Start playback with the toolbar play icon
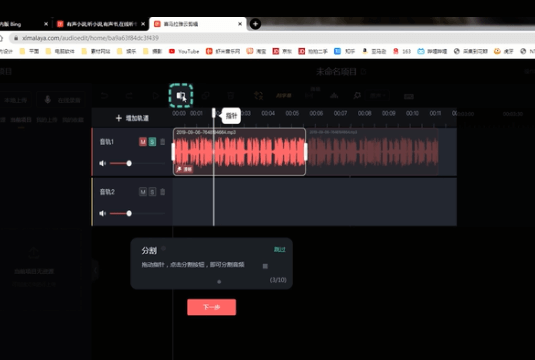Viewport: 535px width, 360px height. [x=155, y=96]
